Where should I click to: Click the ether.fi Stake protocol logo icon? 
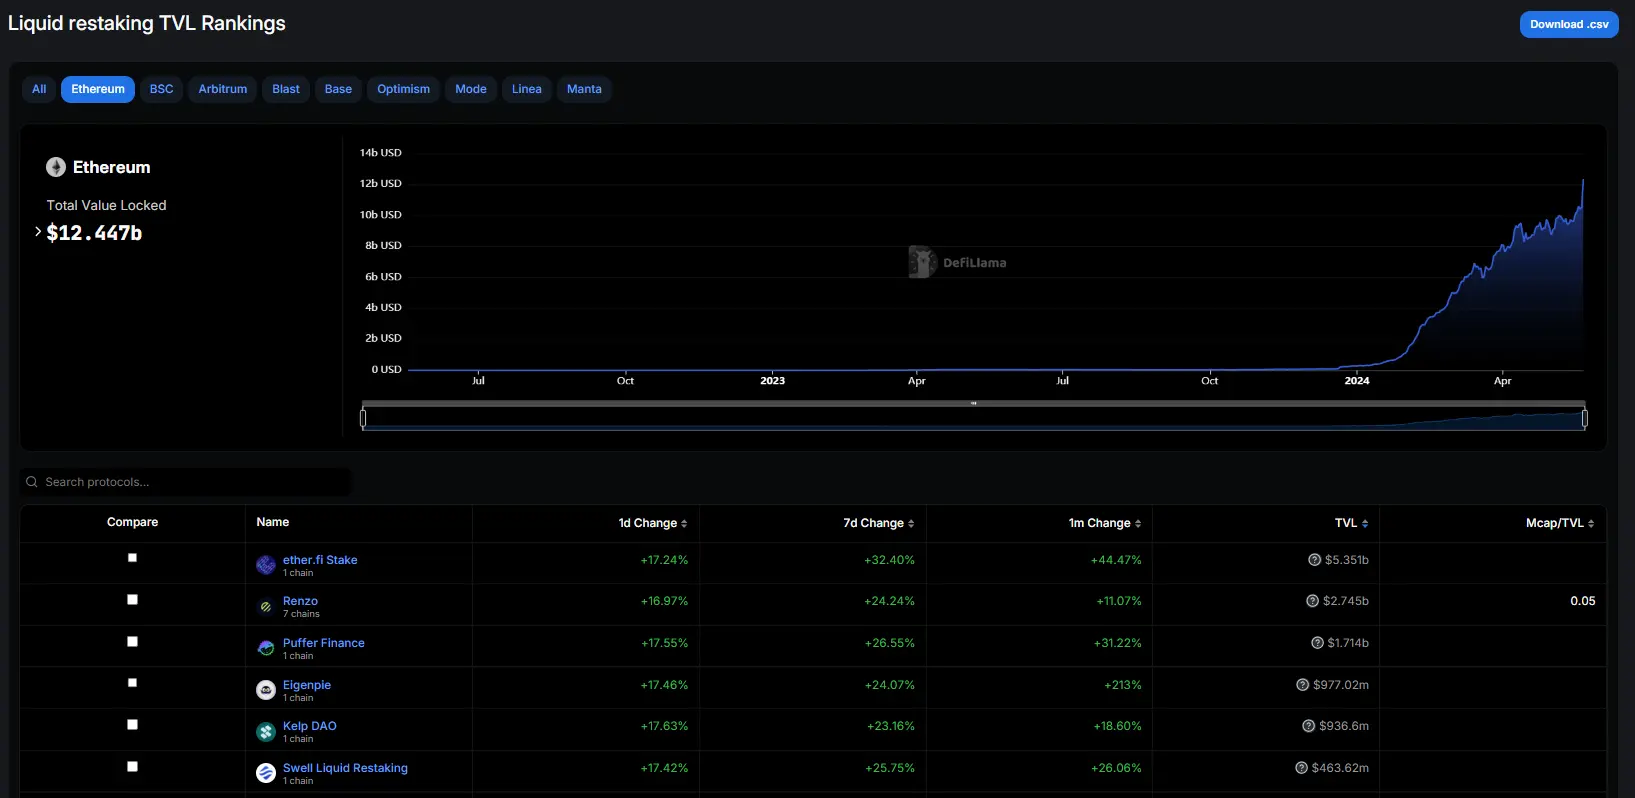click(266, 565)
